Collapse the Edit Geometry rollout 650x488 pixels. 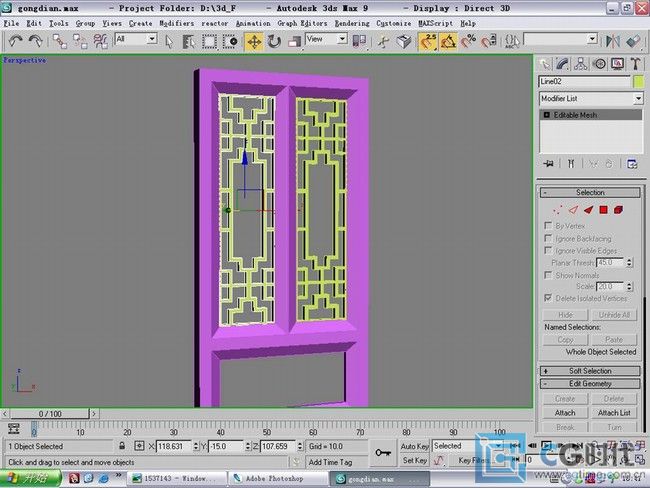[x=590, y=384]
